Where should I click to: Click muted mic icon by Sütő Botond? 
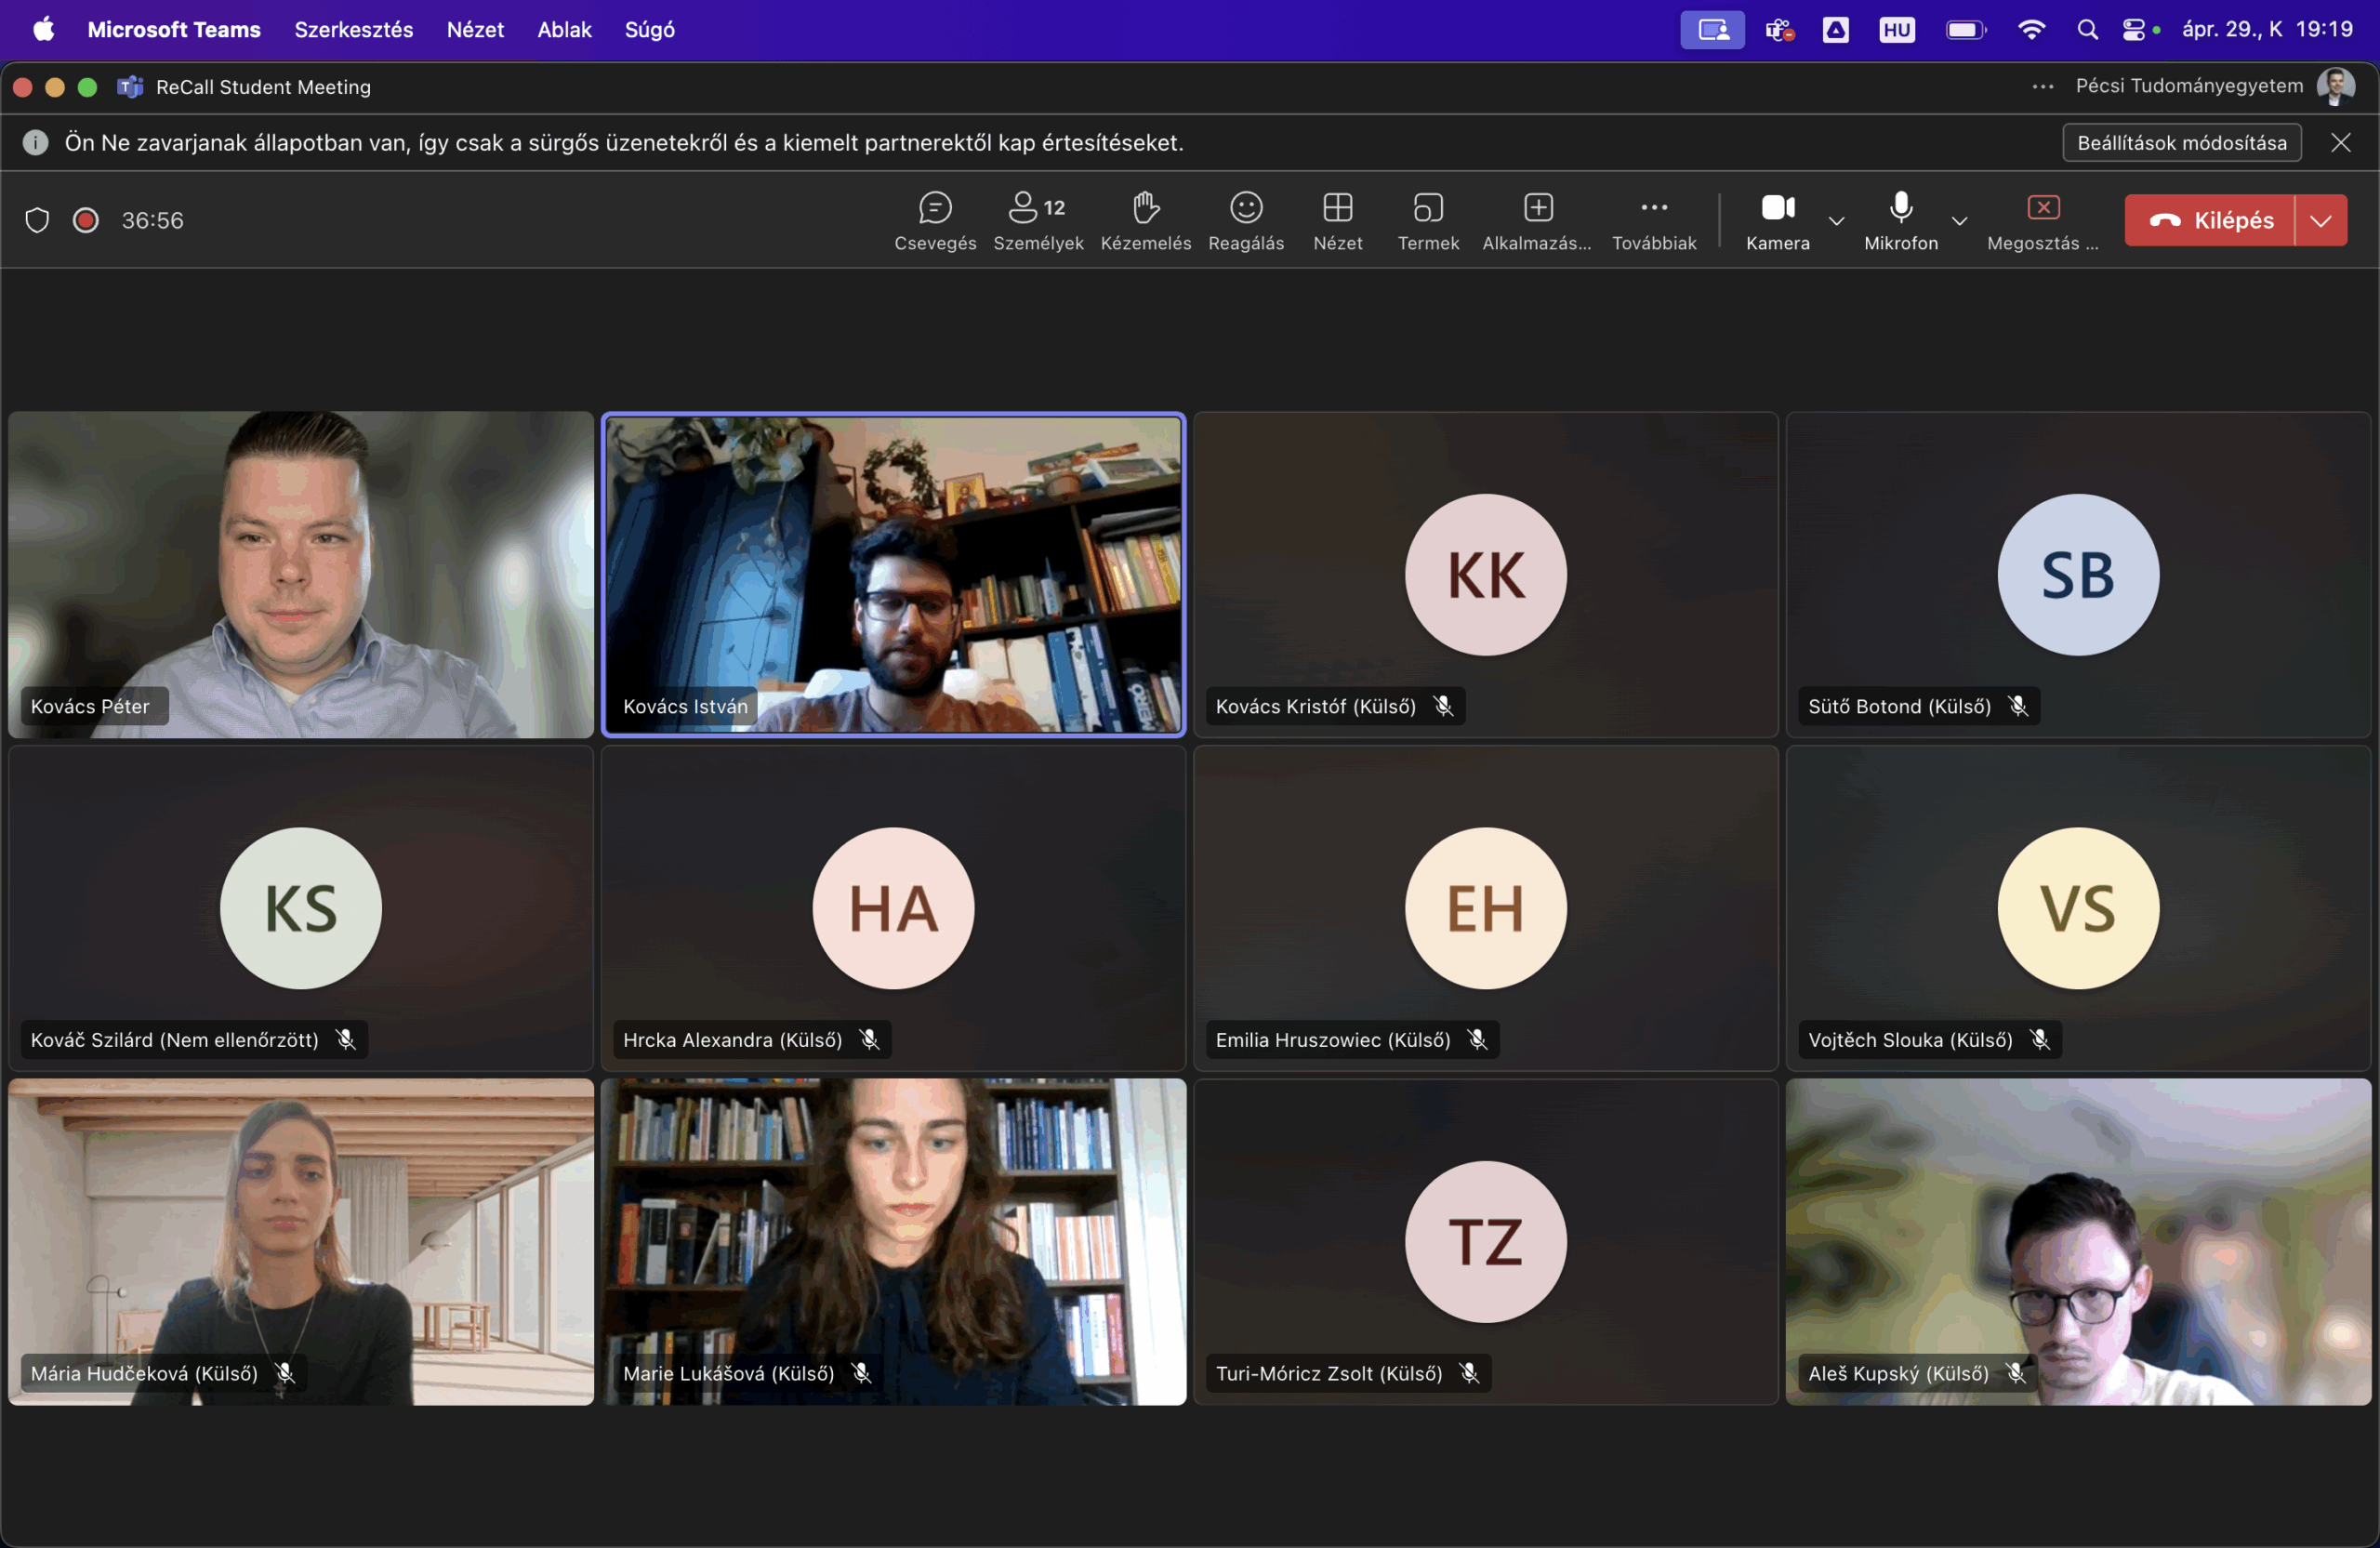pos(2018,706)
